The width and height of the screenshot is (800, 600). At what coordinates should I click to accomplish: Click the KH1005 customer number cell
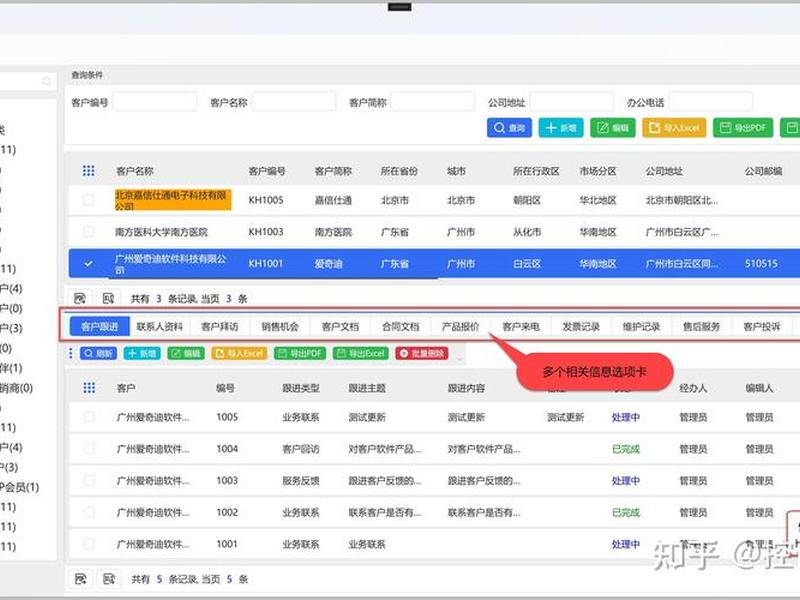(266, 200)
